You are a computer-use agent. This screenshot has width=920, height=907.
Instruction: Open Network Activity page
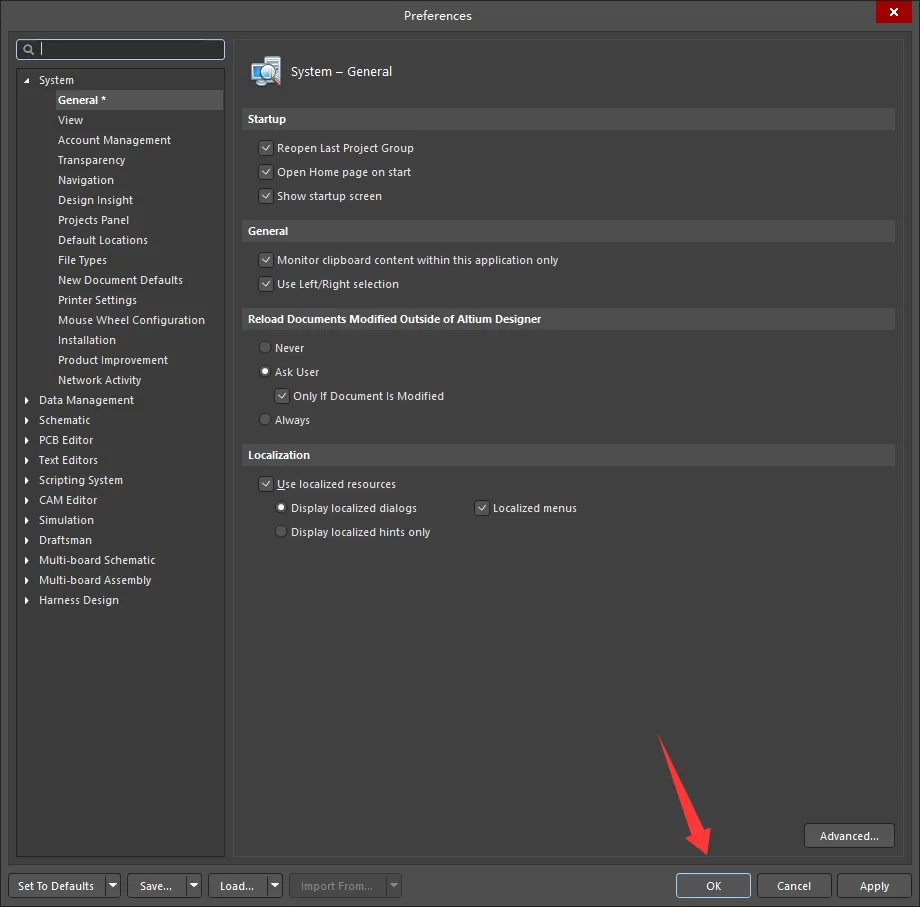(x=100, y=380)
